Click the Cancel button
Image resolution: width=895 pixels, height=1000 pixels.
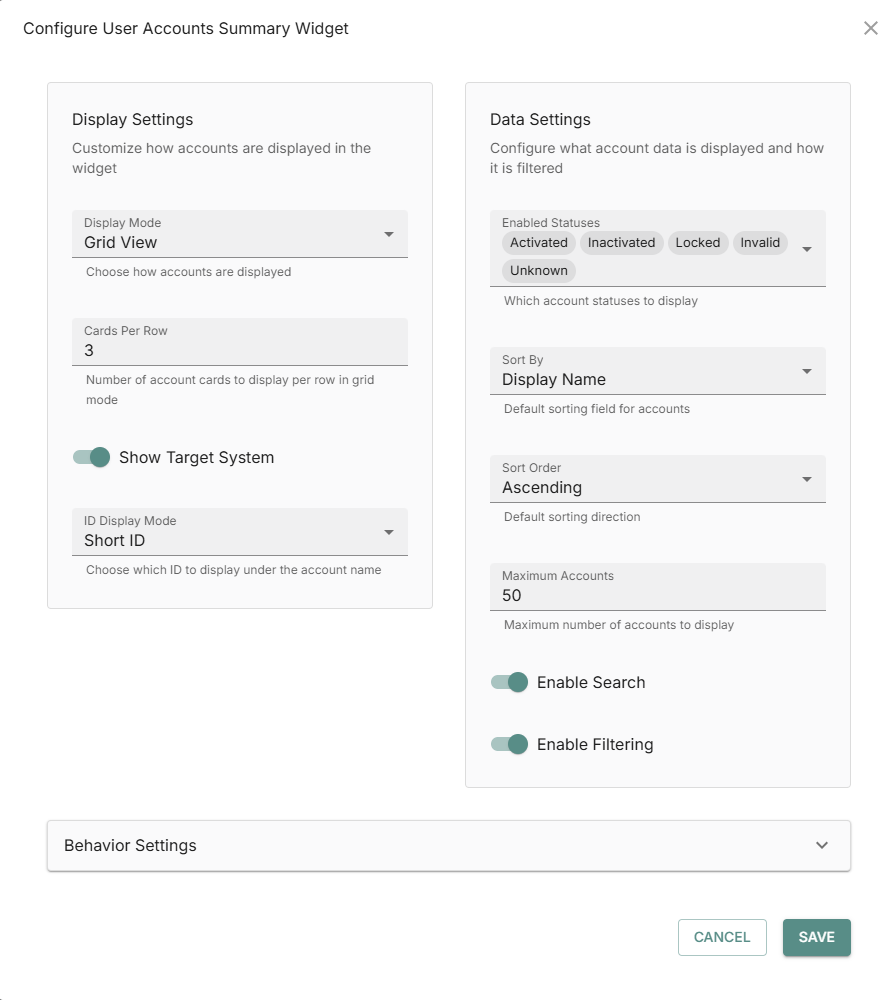tap(722, 937)
